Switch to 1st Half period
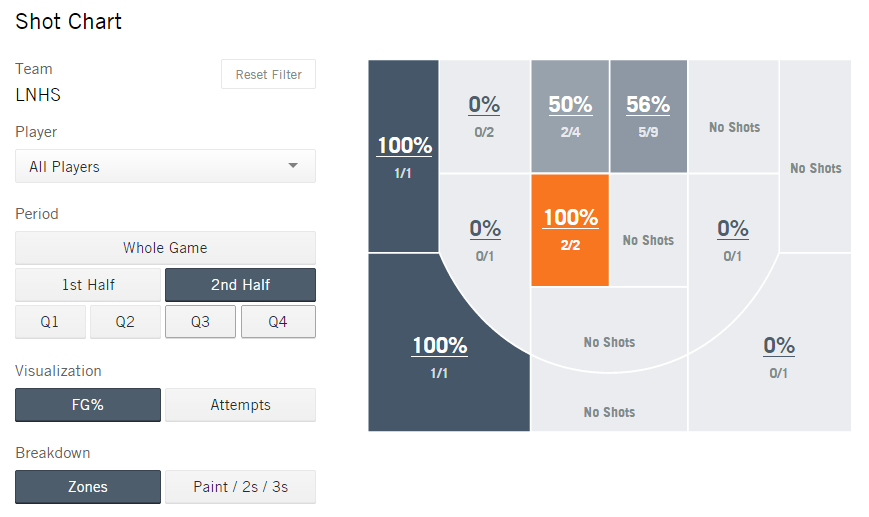 click(88, 285)
